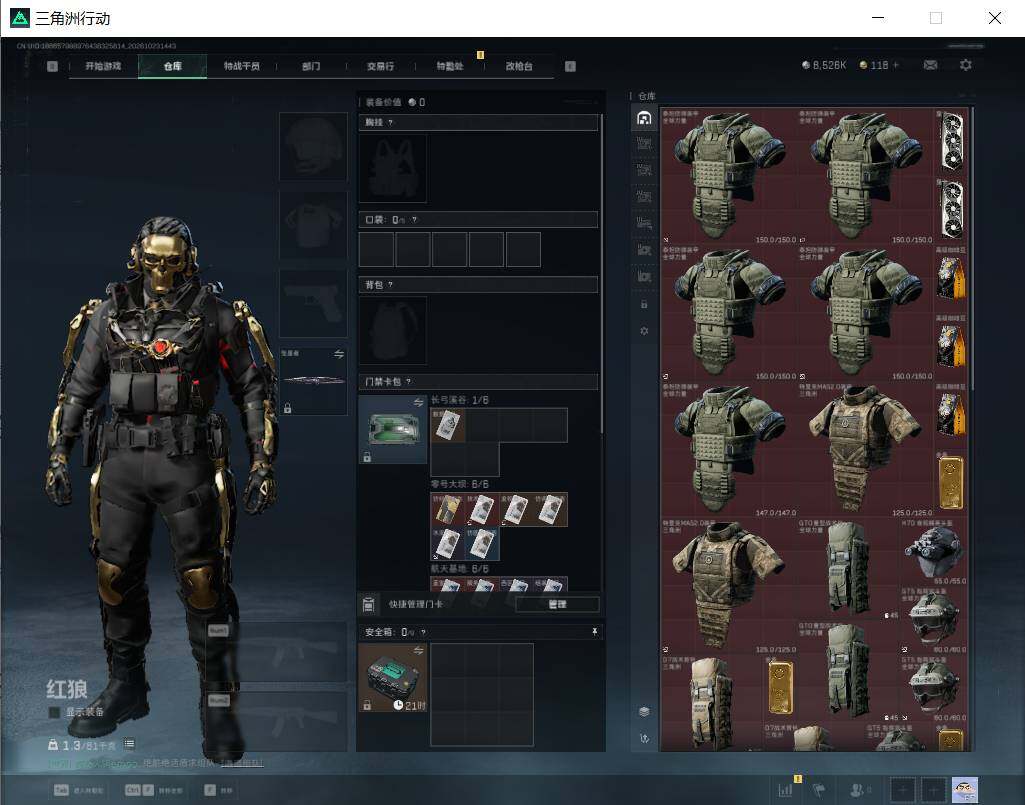The width and height of the screenshot is (1025, 805).
Task: Click the player avatar in bottom right
Action: (964, 790)
